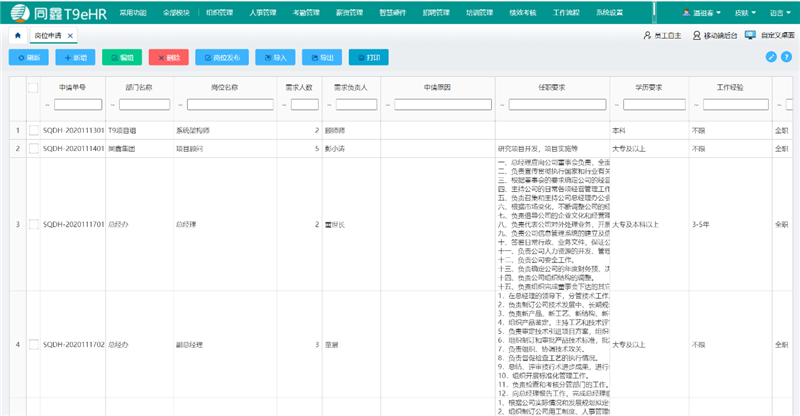This screenshot has width=800, height=416.
Task: Toggle the select-all header checkbox
Action: pyautogui.click(x=33, y=88)
